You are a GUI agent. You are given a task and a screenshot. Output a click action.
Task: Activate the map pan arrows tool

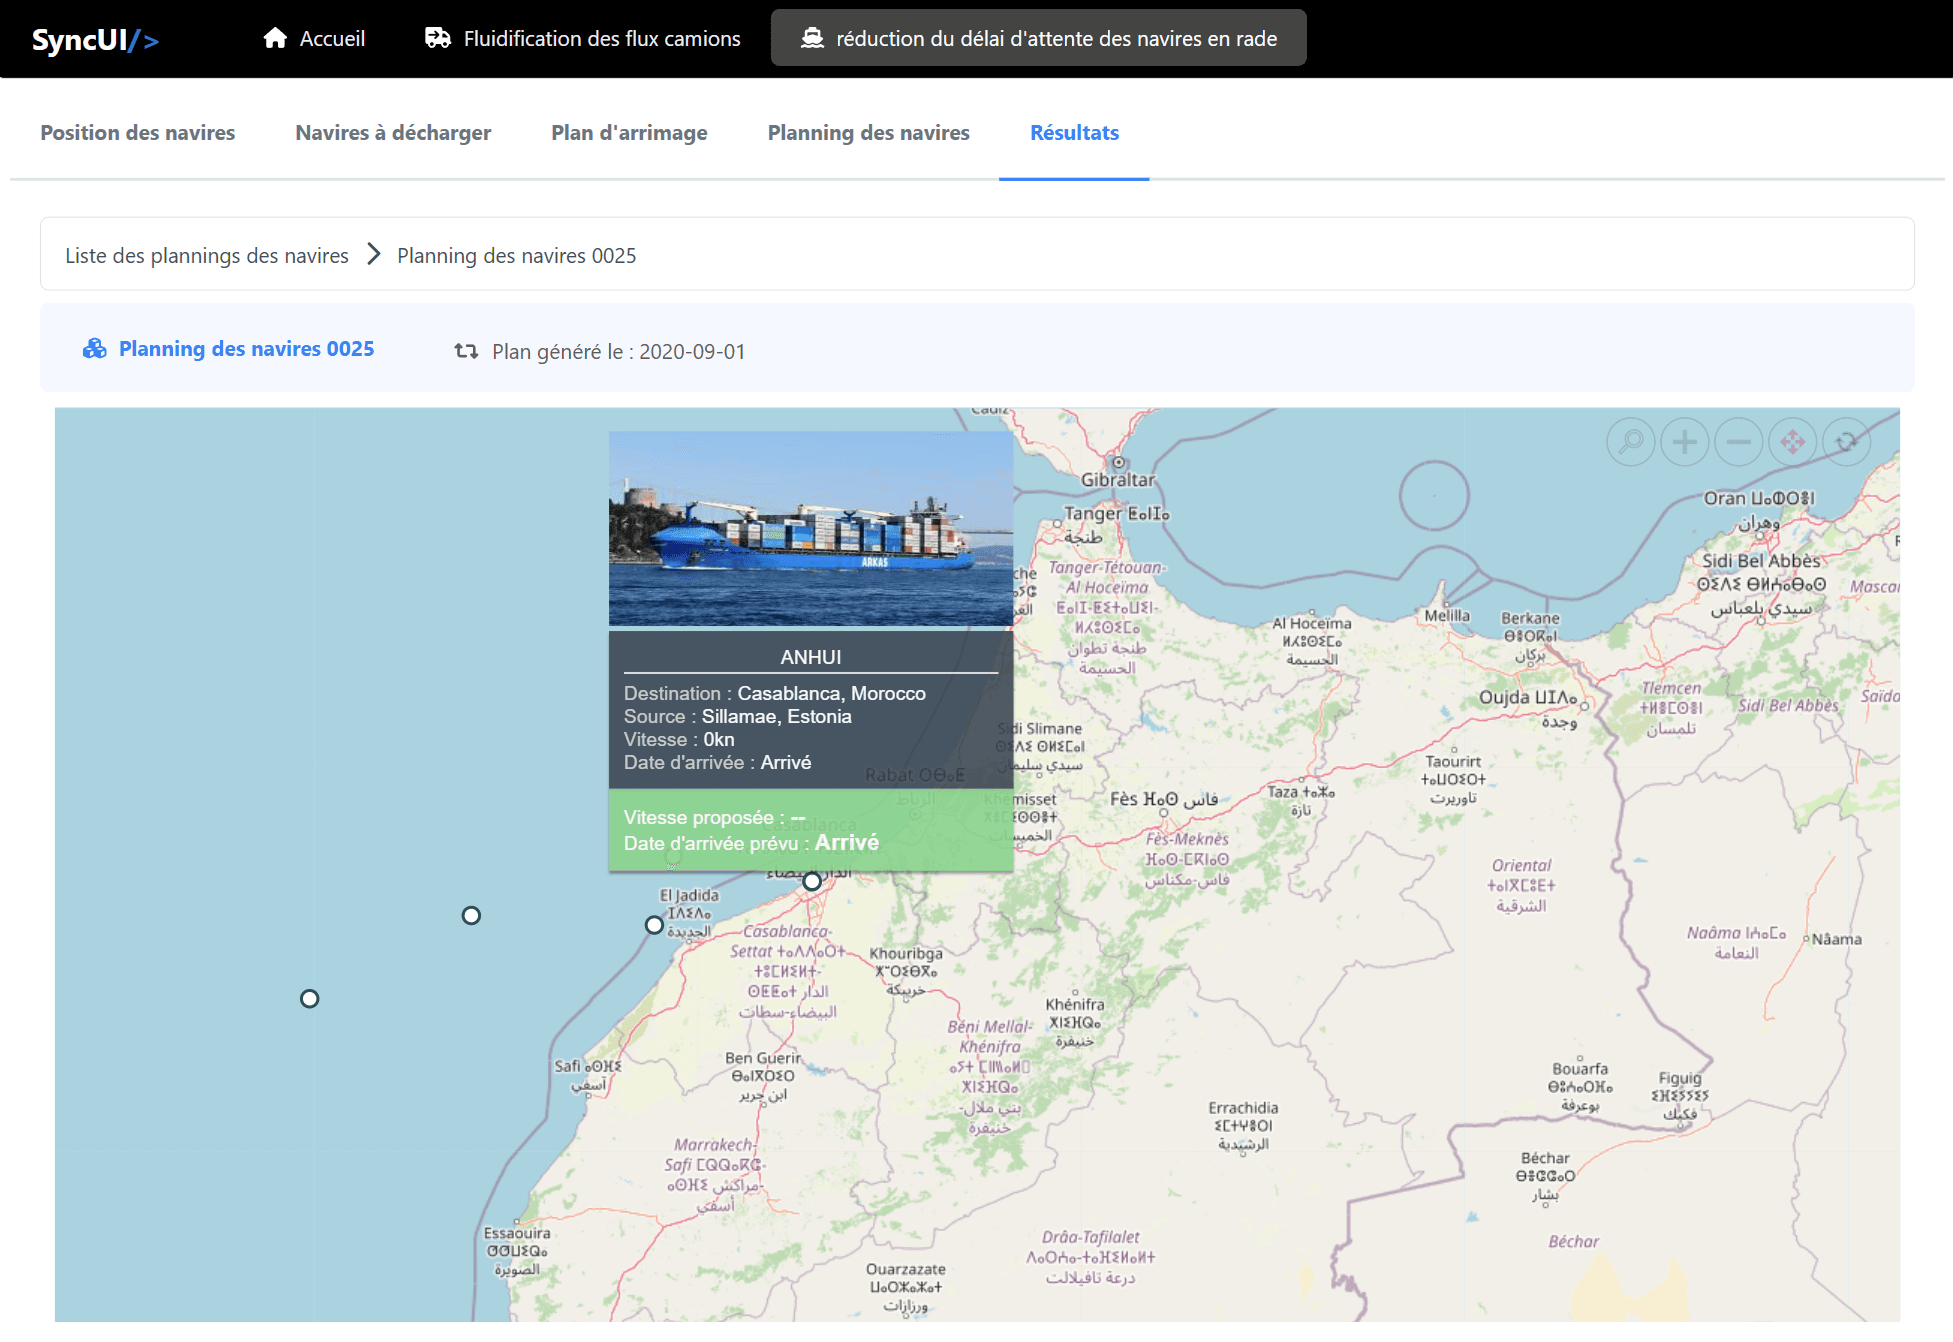click(x=1793, y=441)
